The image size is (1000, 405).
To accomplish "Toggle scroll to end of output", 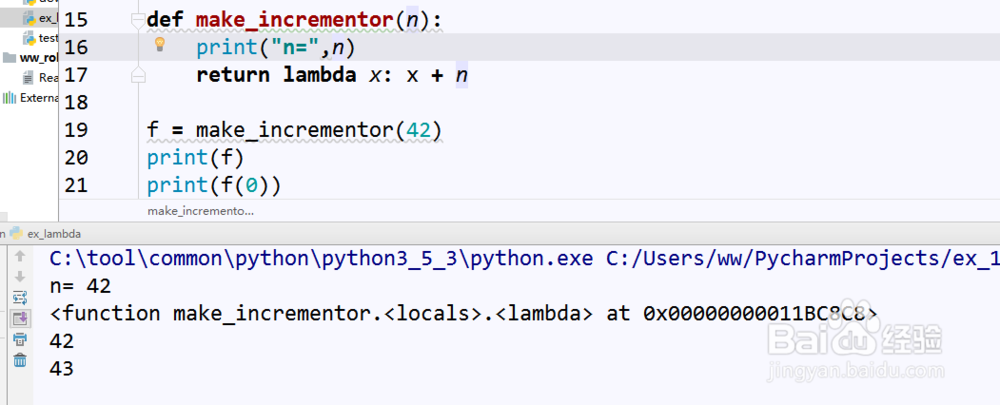I will [19, 318].
